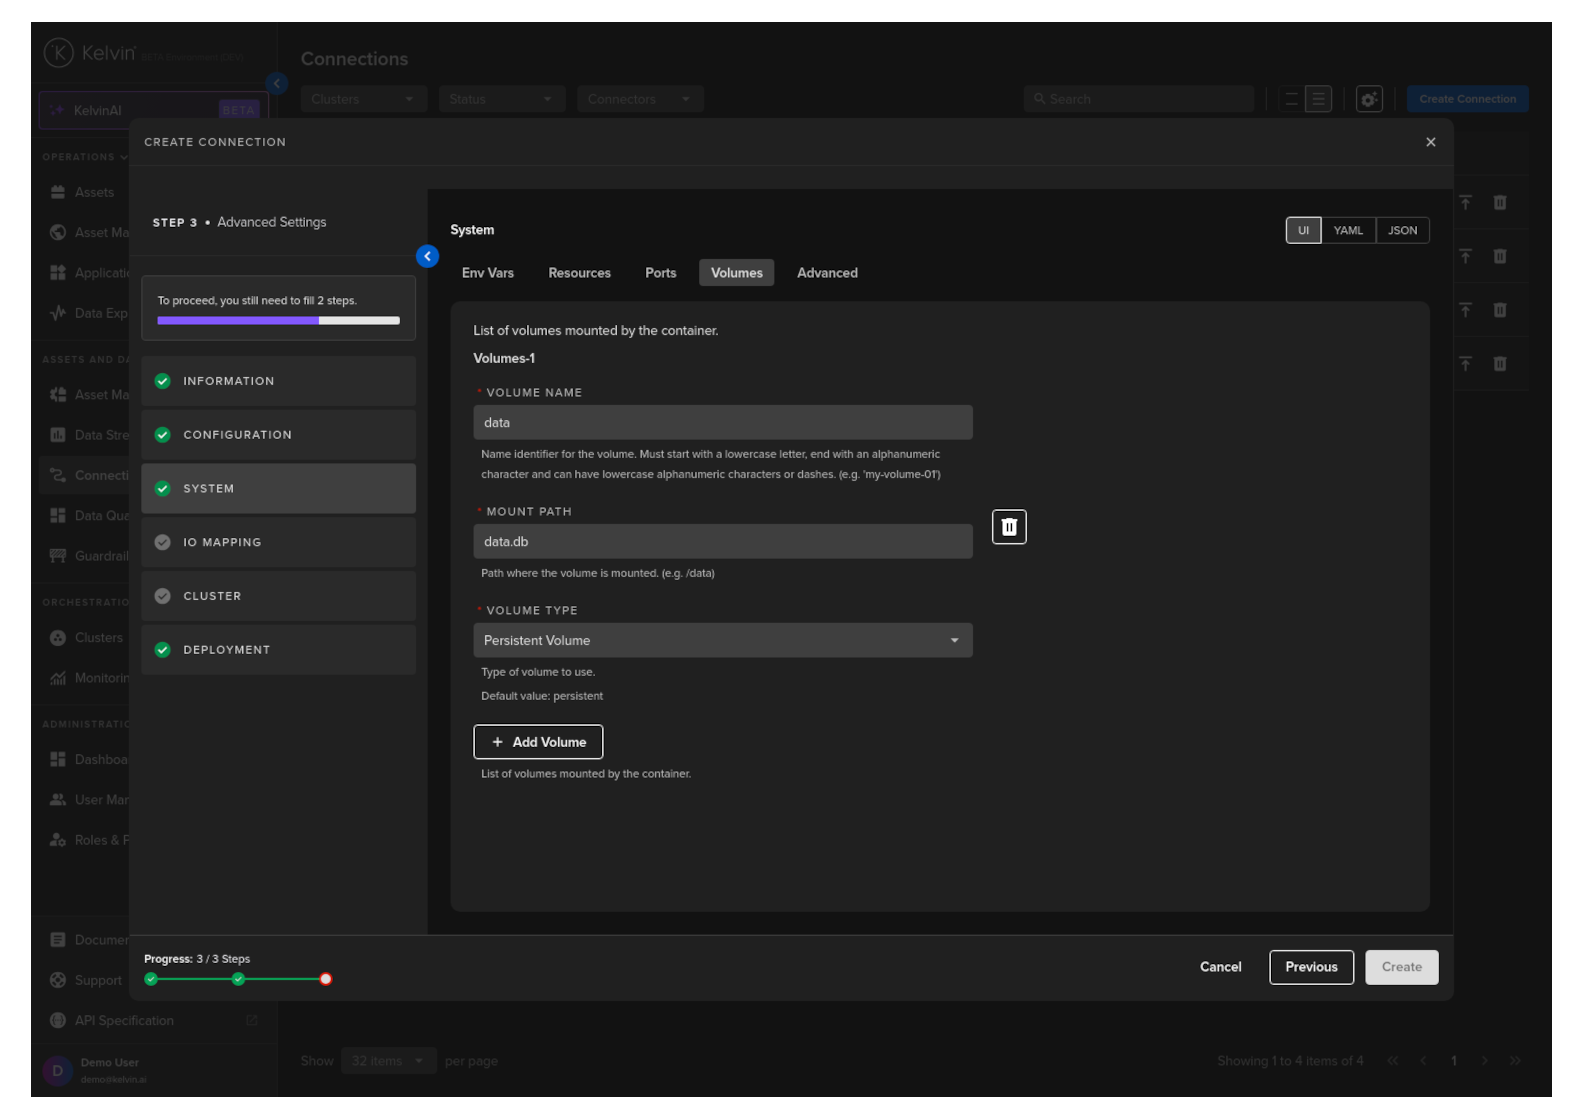Close the Create Connection dialog
The image size is (1584, 1120).
coord(1430,142)
